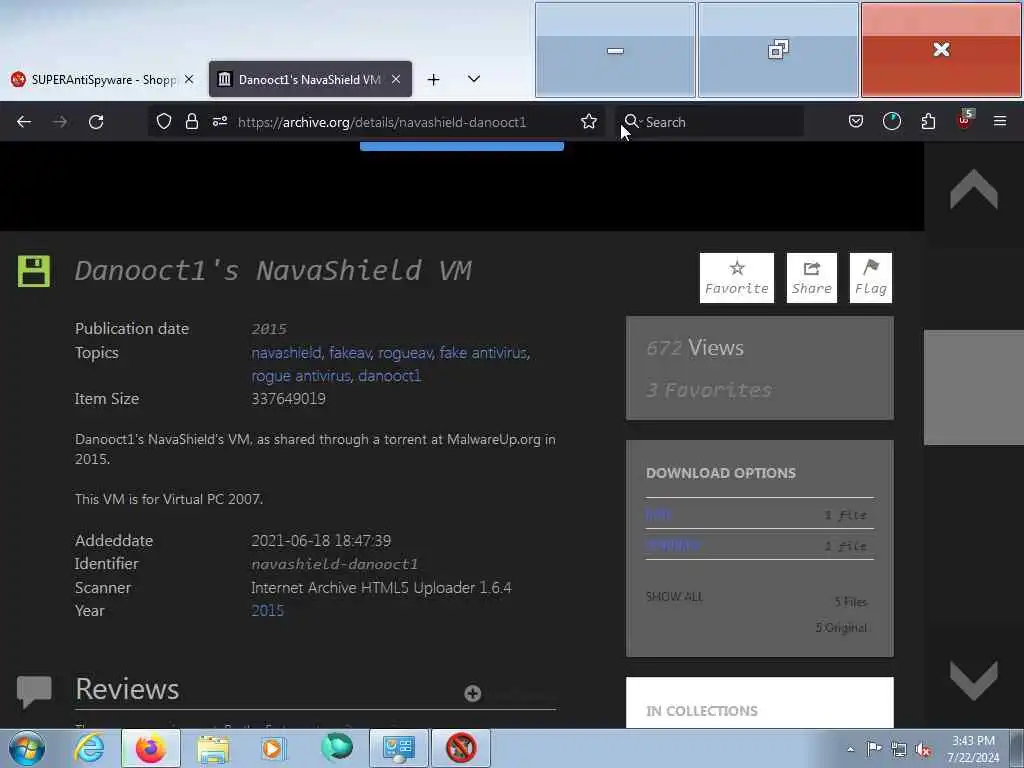Open the extensions puzzle icon
The width and height of the screenshot is (1024, 768).
point(928,121)
